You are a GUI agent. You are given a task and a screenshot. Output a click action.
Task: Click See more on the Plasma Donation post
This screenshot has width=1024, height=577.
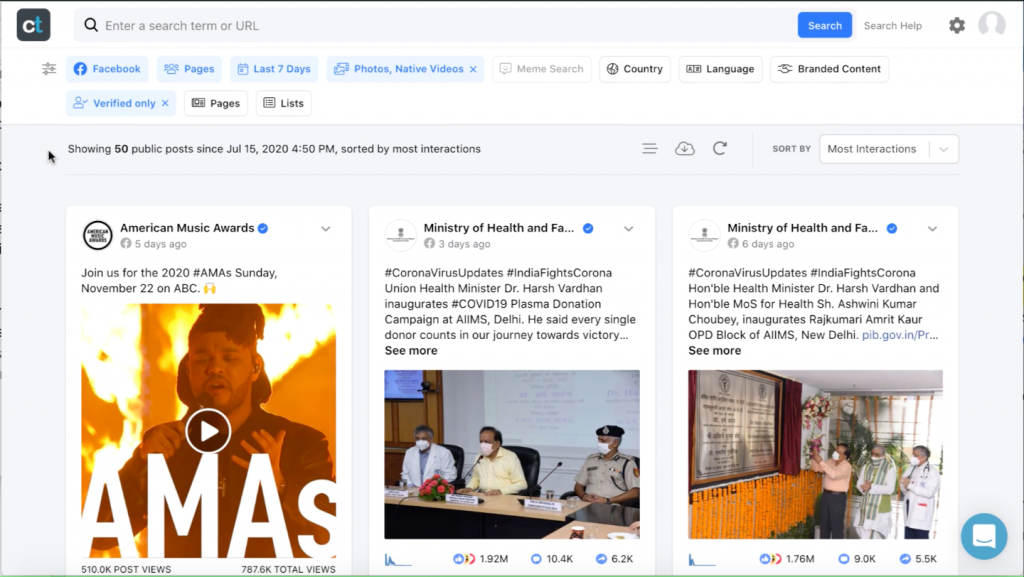411,351
